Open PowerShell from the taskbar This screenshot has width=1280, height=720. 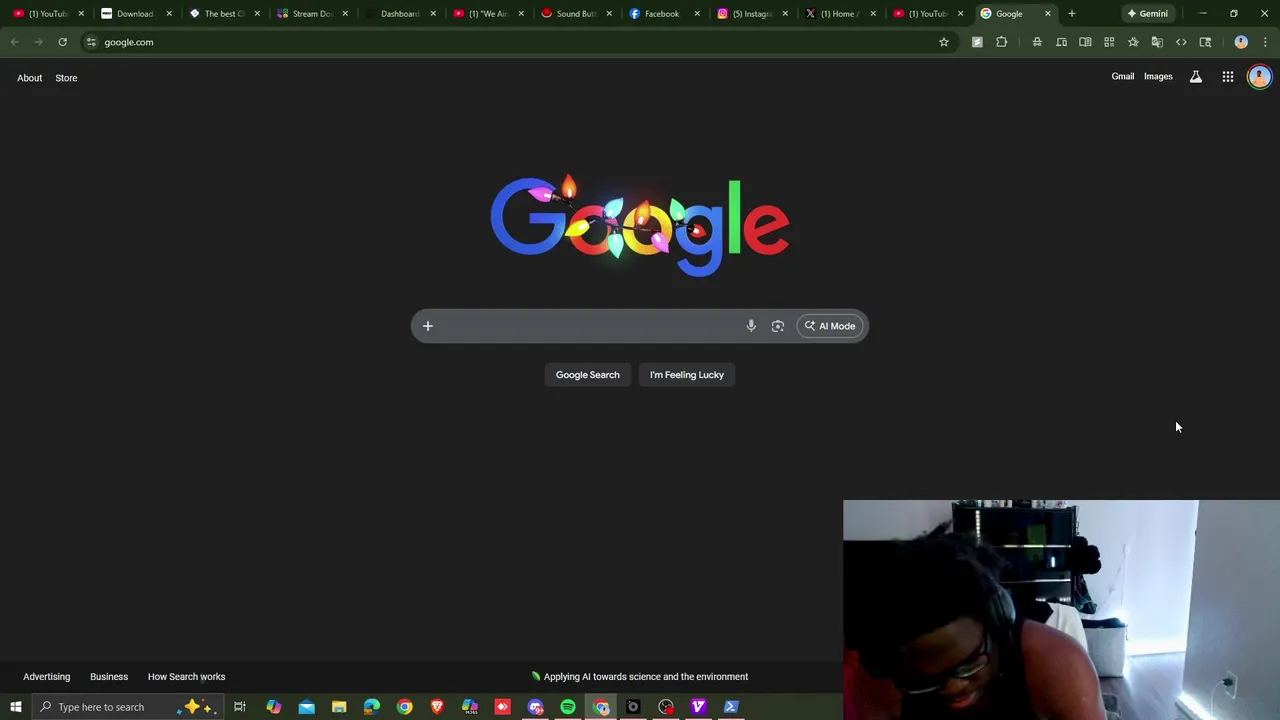pos(731,707)
